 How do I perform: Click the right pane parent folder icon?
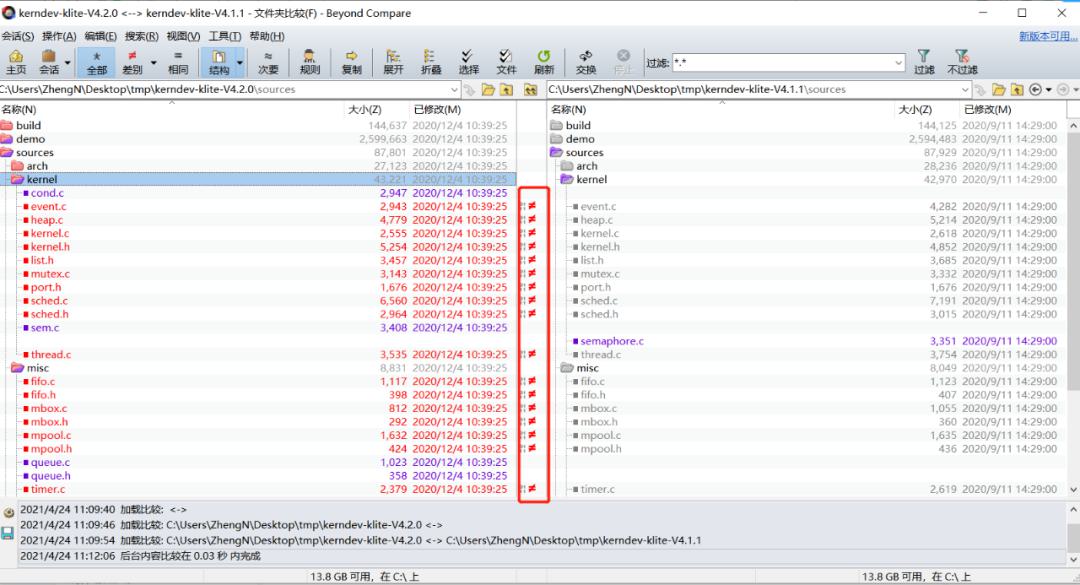[1017, 90]
